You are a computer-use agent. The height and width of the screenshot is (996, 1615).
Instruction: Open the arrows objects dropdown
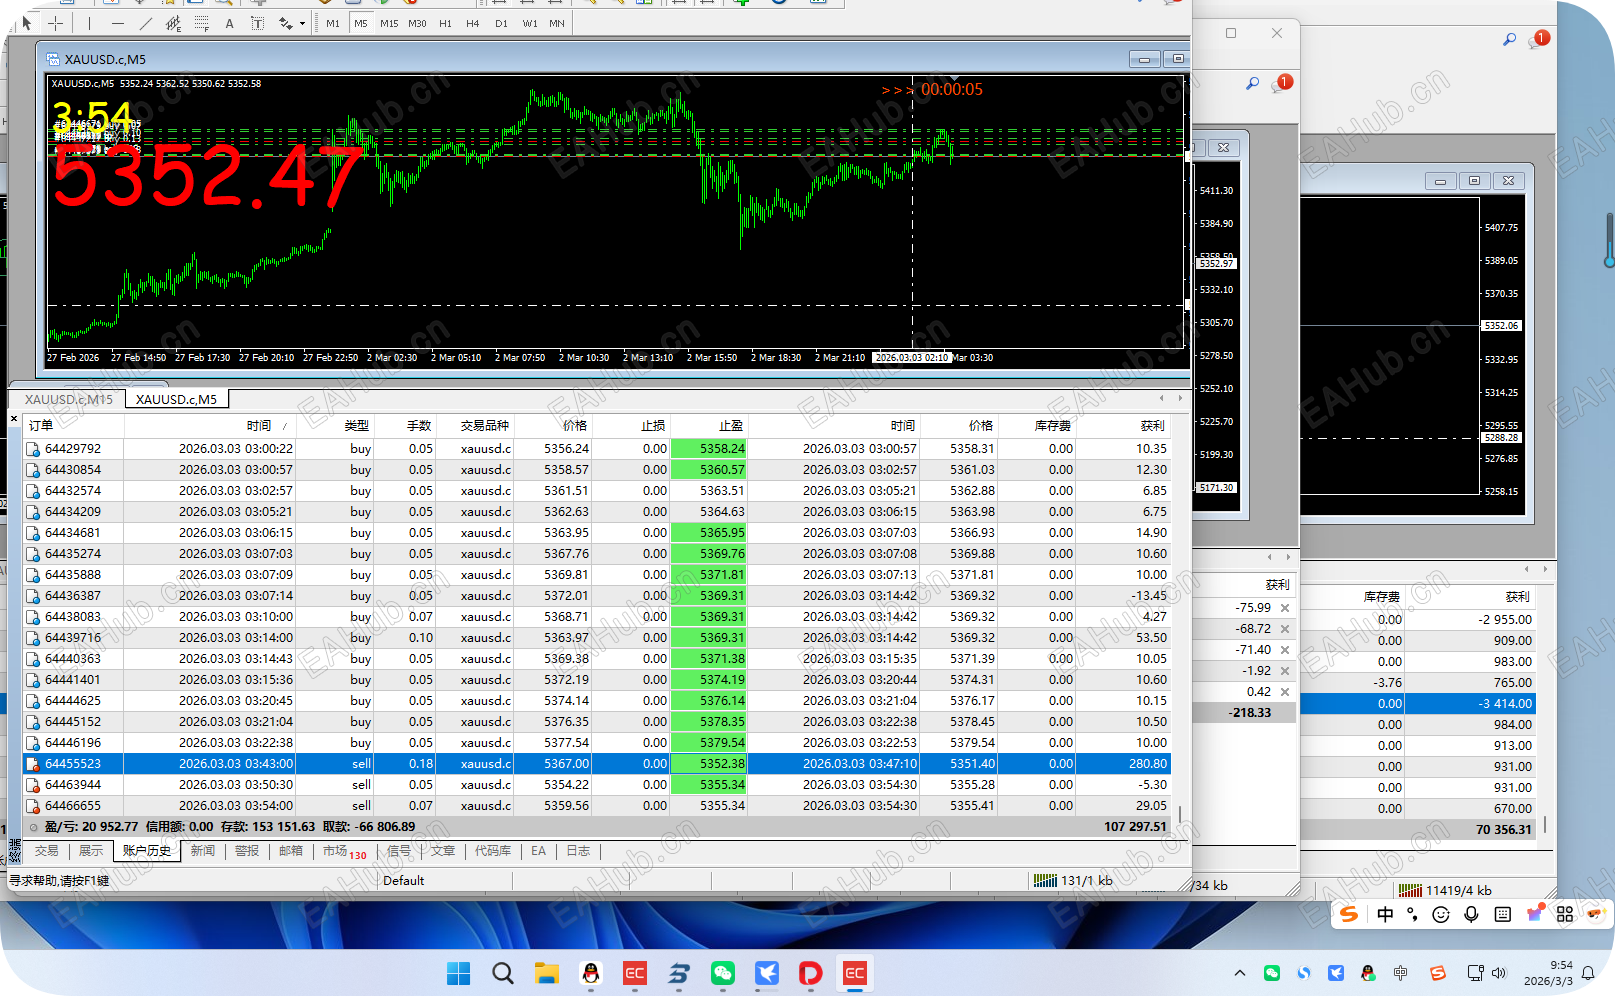point(302,23)
